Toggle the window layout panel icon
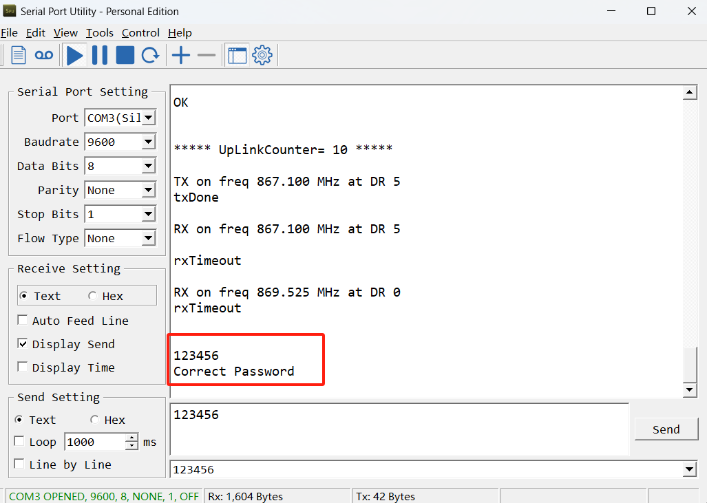This screenshot has height=503, width=707. (237, 55)
